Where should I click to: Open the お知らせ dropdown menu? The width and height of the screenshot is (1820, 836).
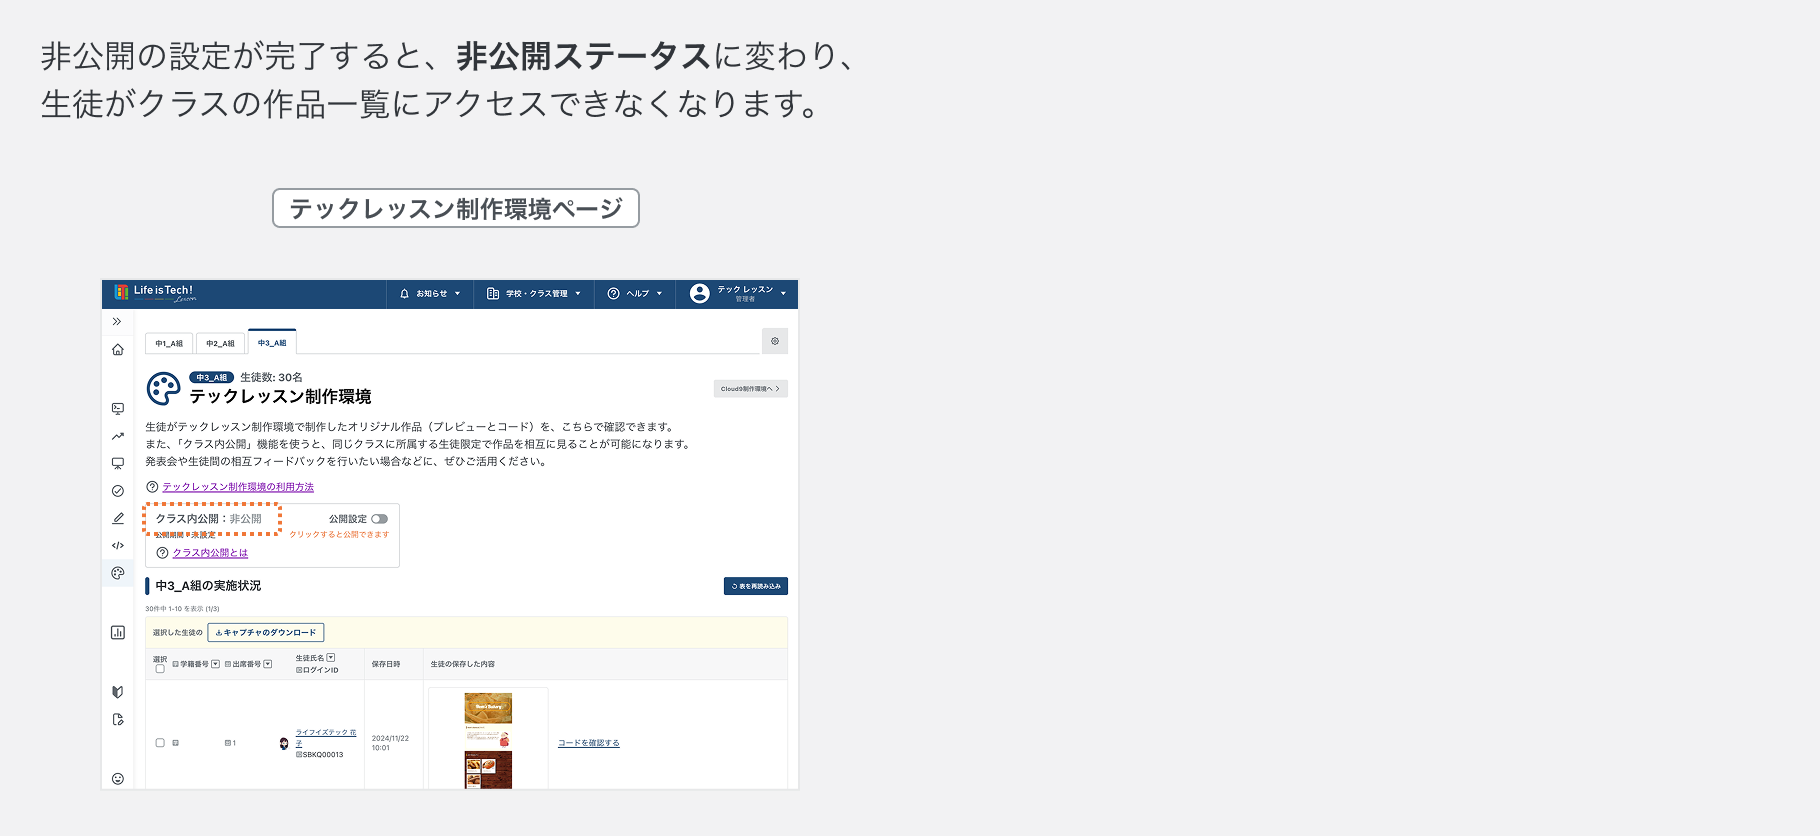pyautogui.click(x=430, y=294)
